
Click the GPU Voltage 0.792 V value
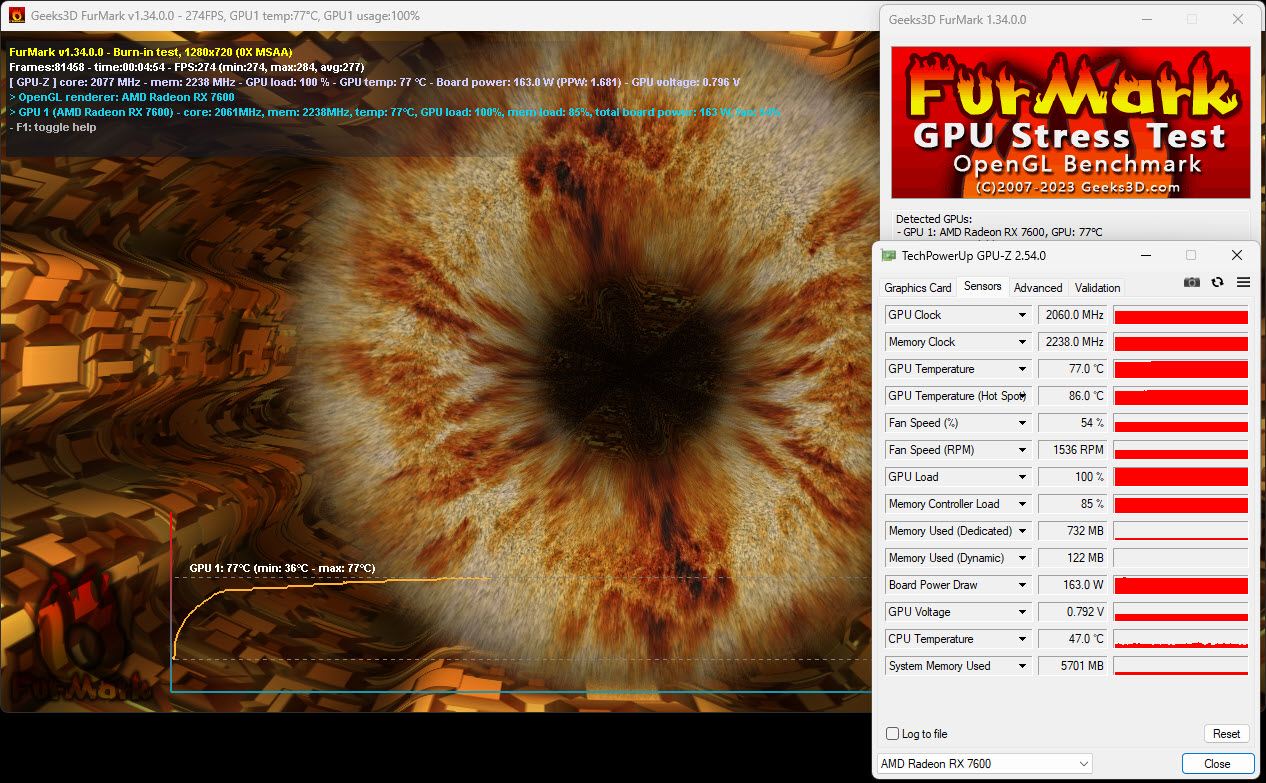pos(1072,612)
